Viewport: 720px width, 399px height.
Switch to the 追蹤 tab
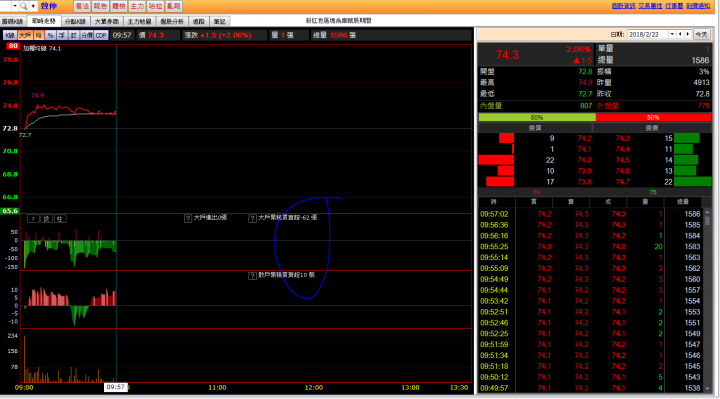click(x=198, y=21)
